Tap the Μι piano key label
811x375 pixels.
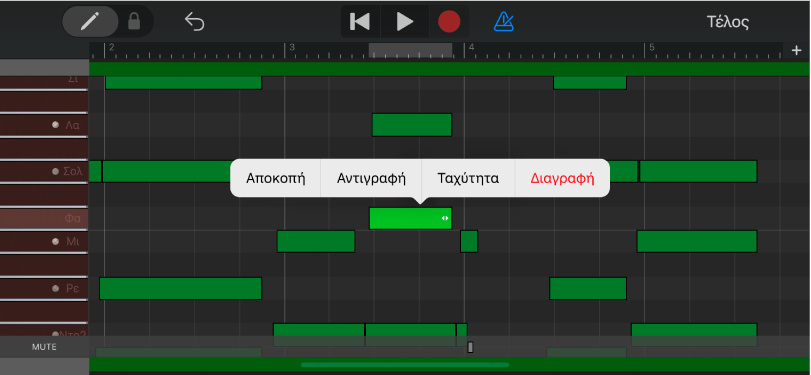click(x=73, y=242)
